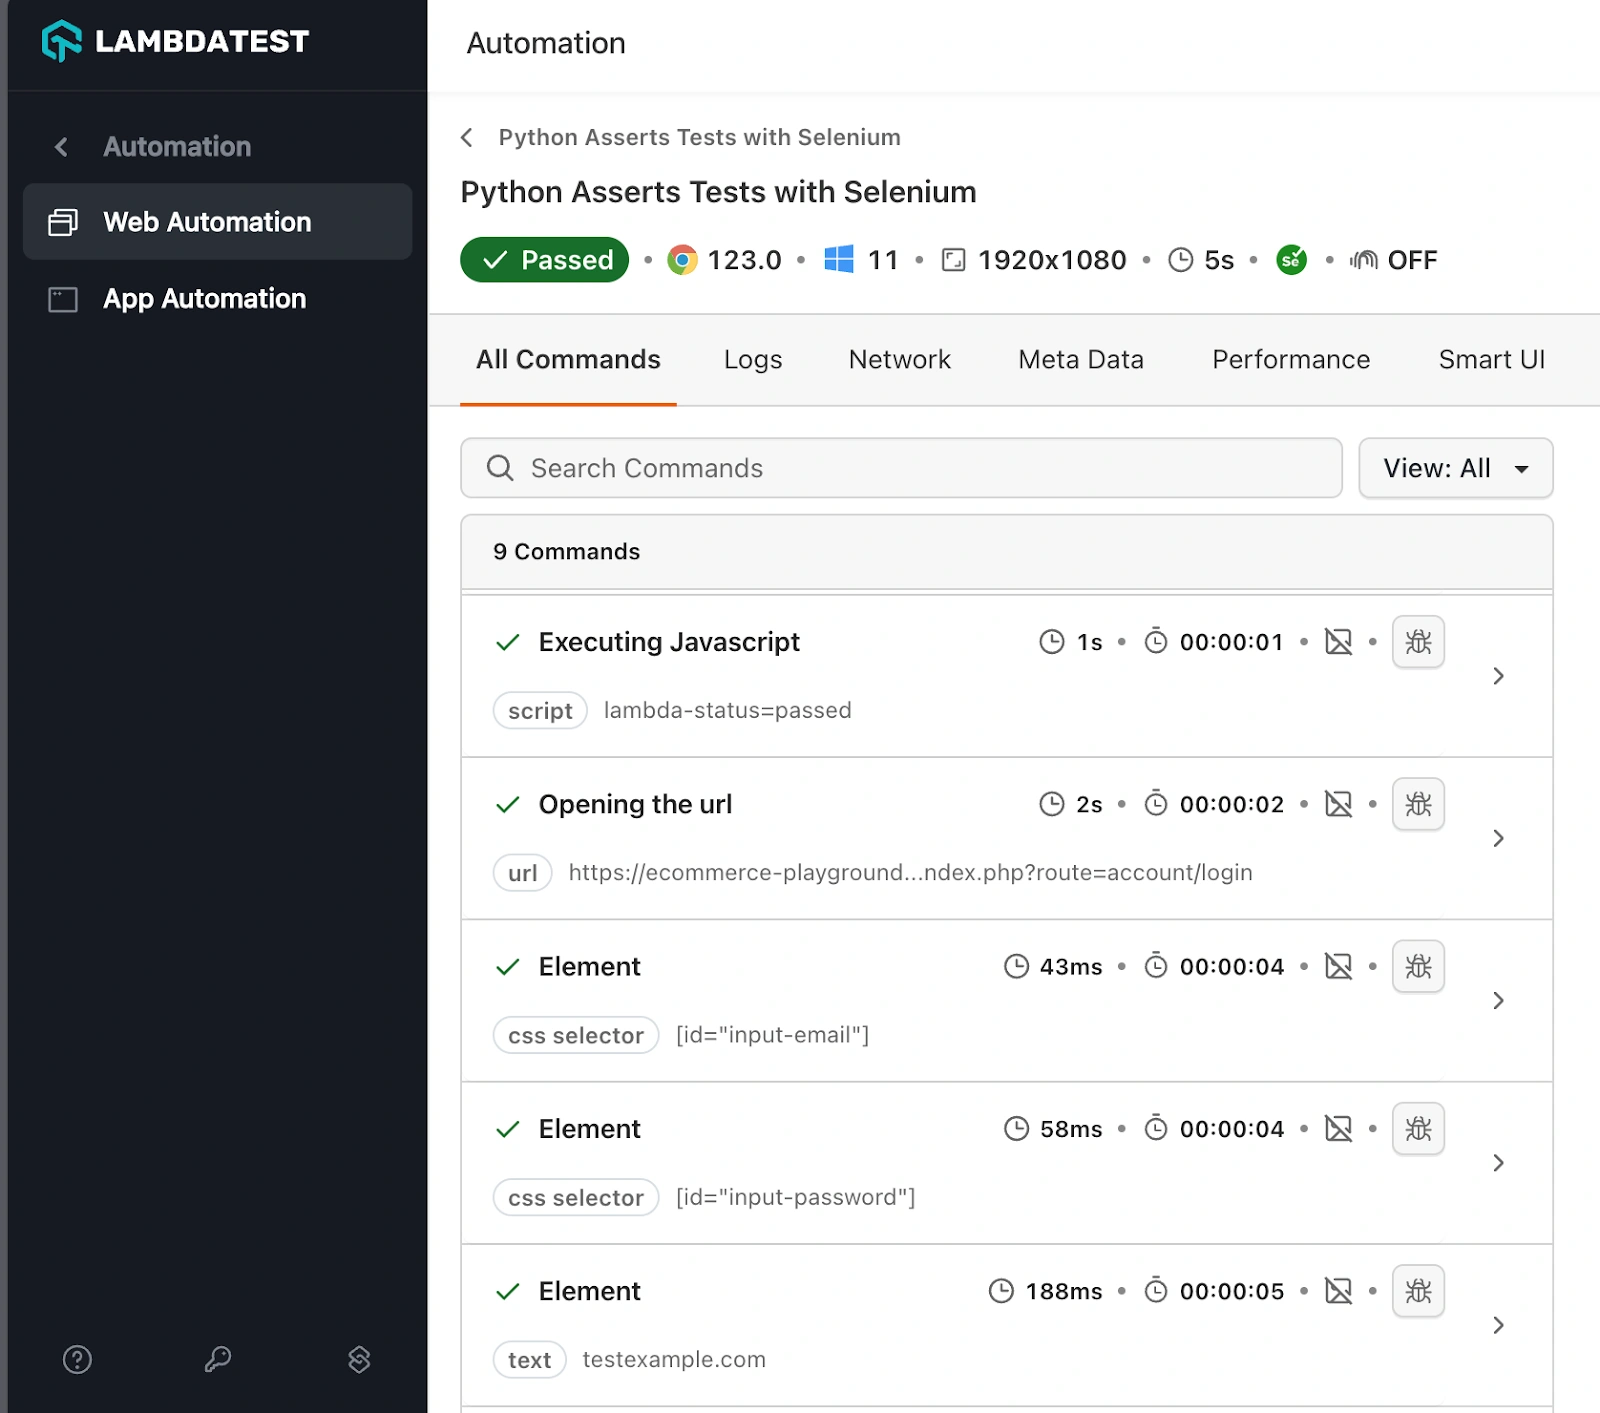
Task: Click the LambdaTest logo
Action: pyautogui.click(x=175, y=41)
